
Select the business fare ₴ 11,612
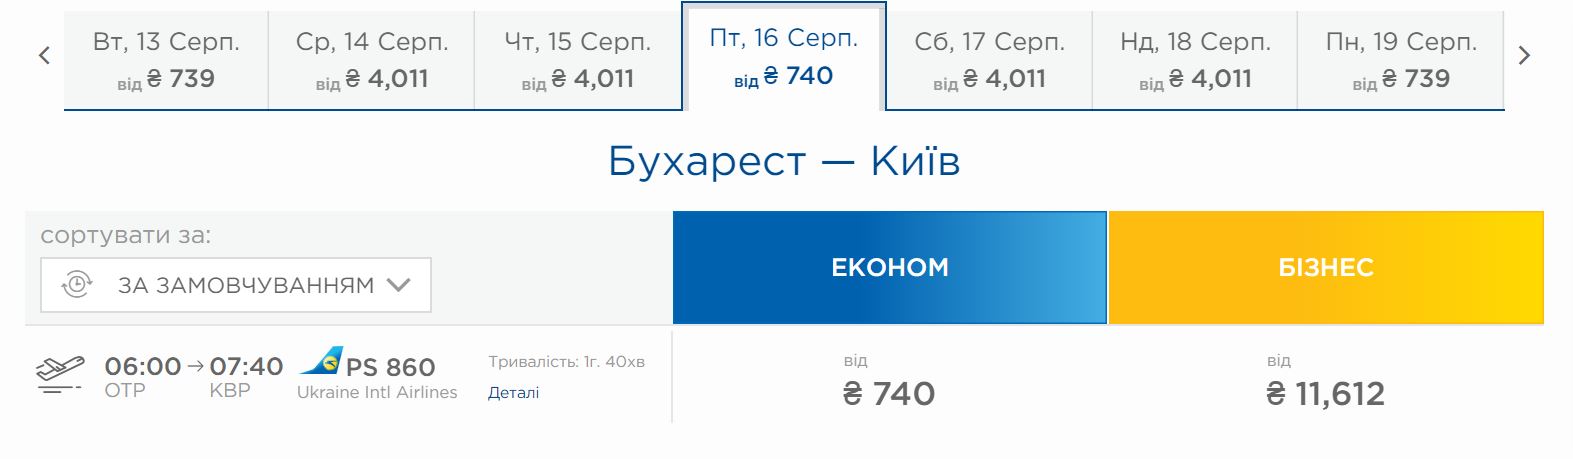[1325, 393]
